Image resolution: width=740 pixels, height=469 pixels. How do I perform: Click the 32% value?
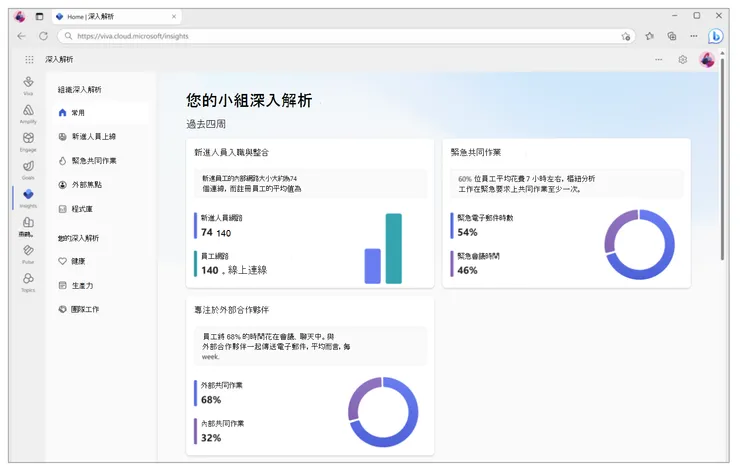click(x=211, y=438)
